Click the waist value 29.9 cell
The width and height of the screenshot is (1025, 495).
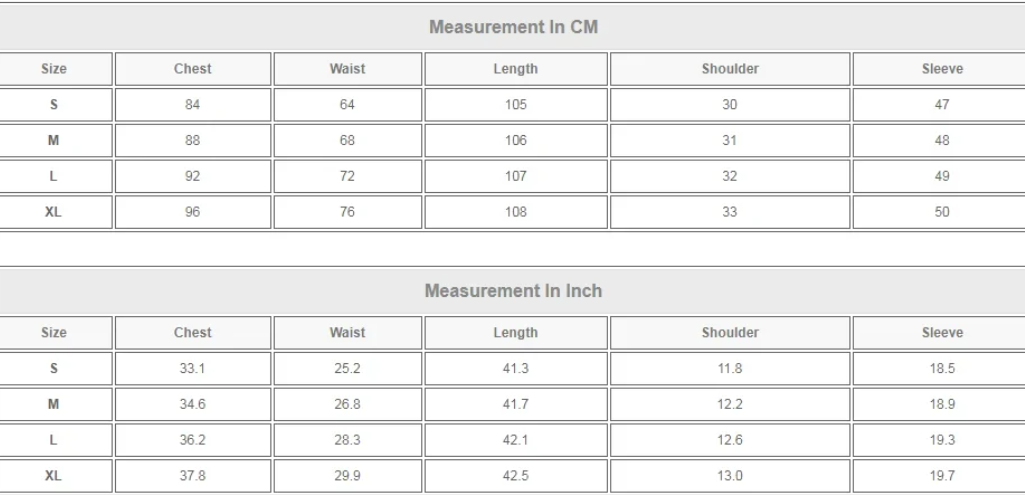click(347, 476)
